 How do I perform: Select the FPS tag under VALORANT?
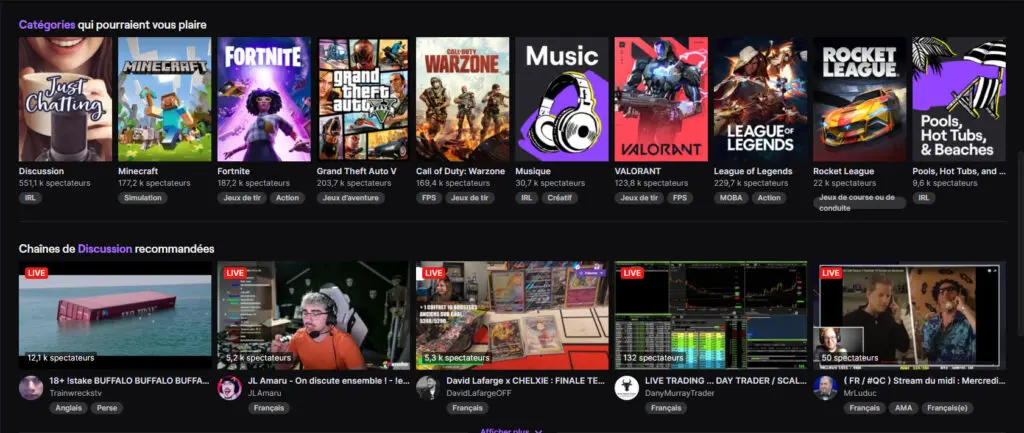pyautogui.click(x=680, y=198)
